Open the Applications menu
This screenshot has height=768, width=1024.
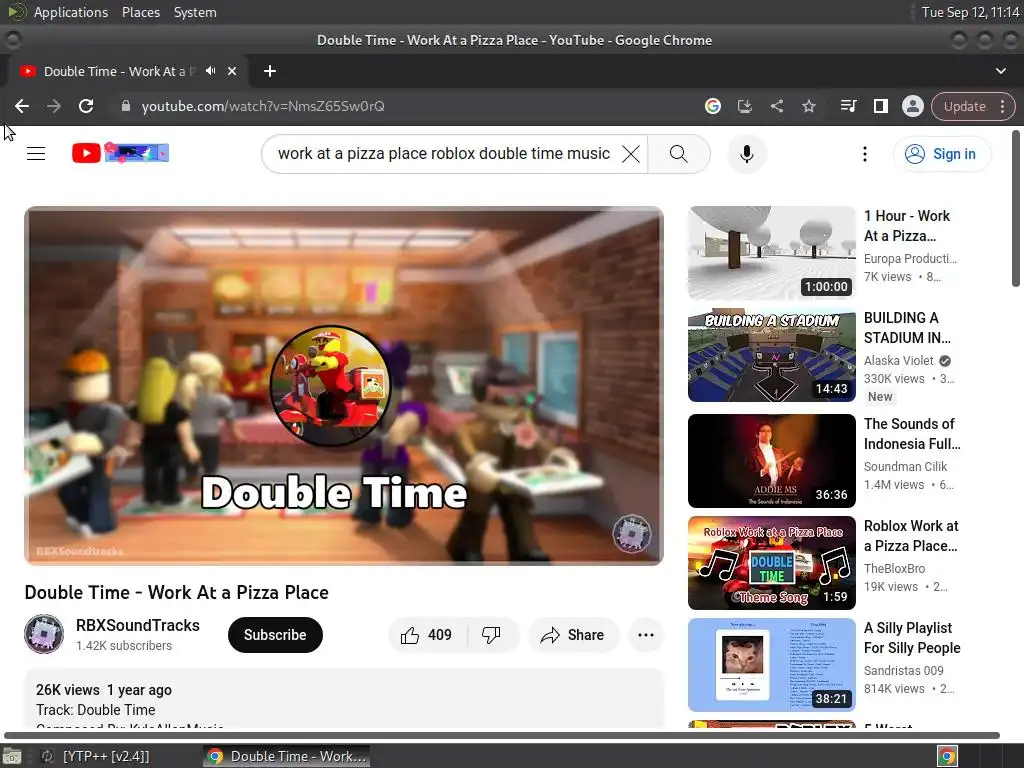pos(71,12)
